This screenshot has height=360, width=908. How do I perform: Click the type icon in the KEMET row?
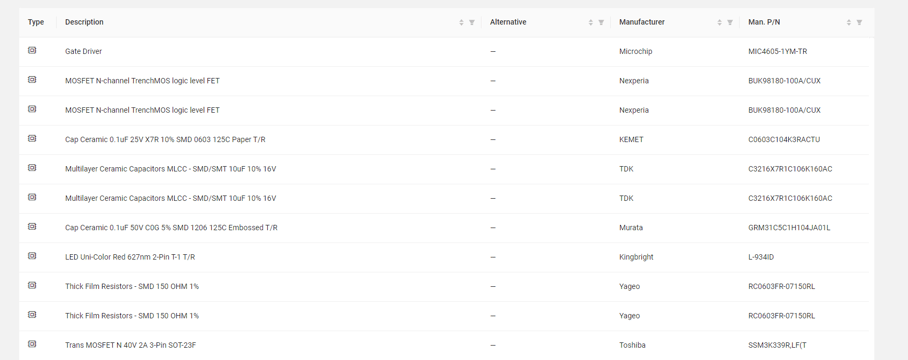coord(32,138)
